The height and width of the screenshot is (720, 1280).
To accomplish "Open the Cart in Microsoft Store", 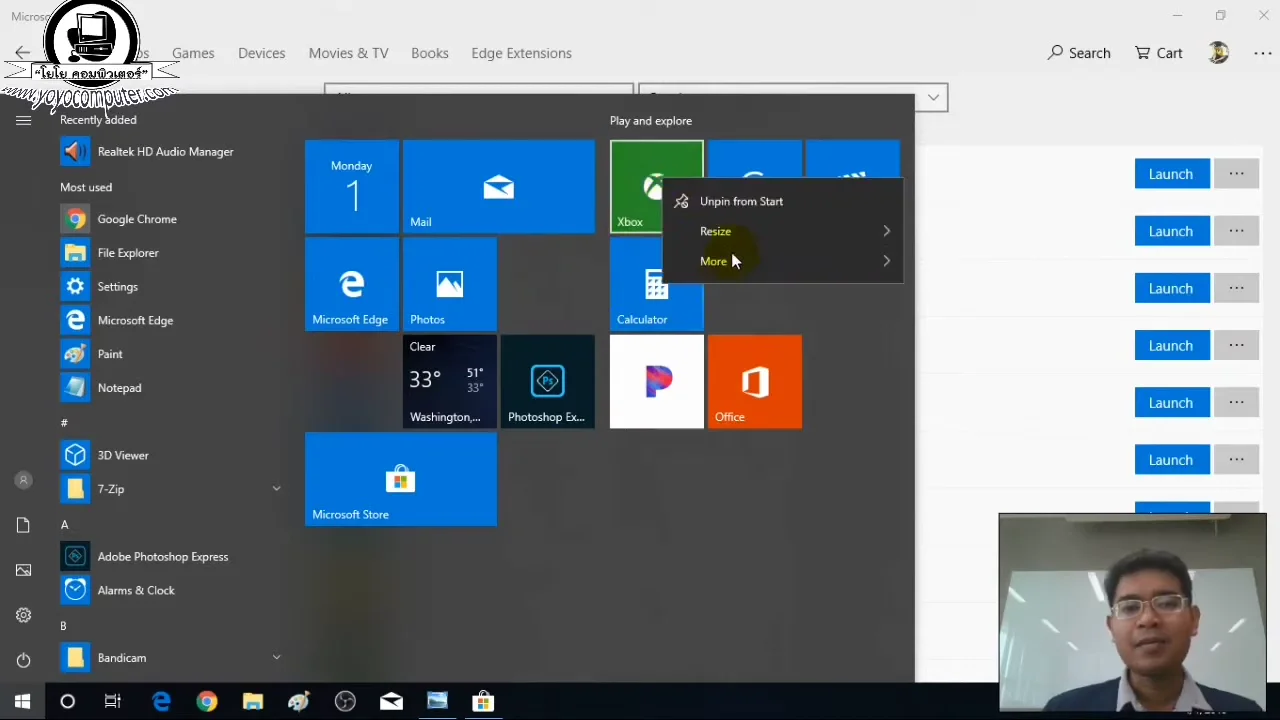I will coord(1158,53).
